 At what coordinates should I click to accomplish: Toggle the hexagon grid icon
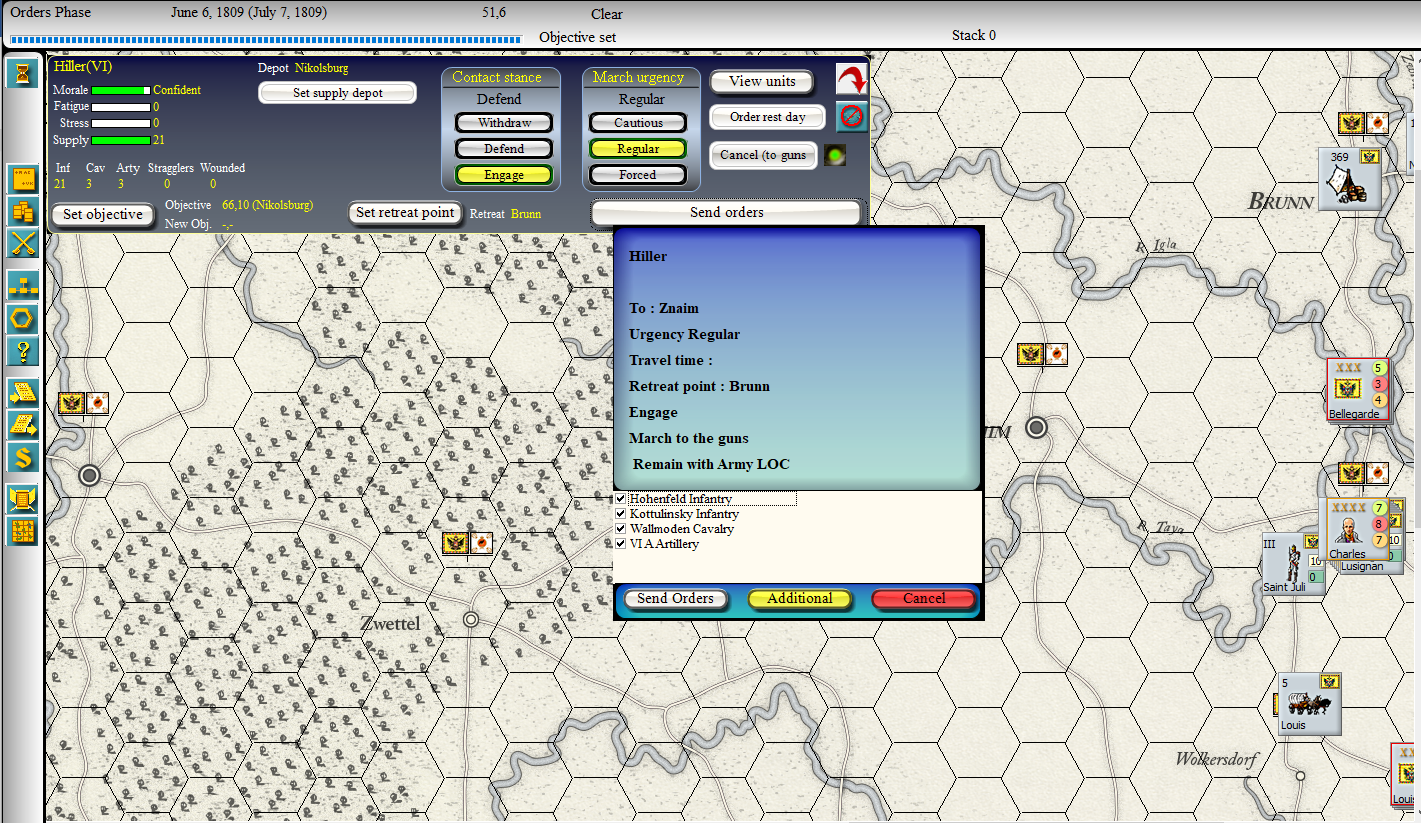click(x=22, y=319)
